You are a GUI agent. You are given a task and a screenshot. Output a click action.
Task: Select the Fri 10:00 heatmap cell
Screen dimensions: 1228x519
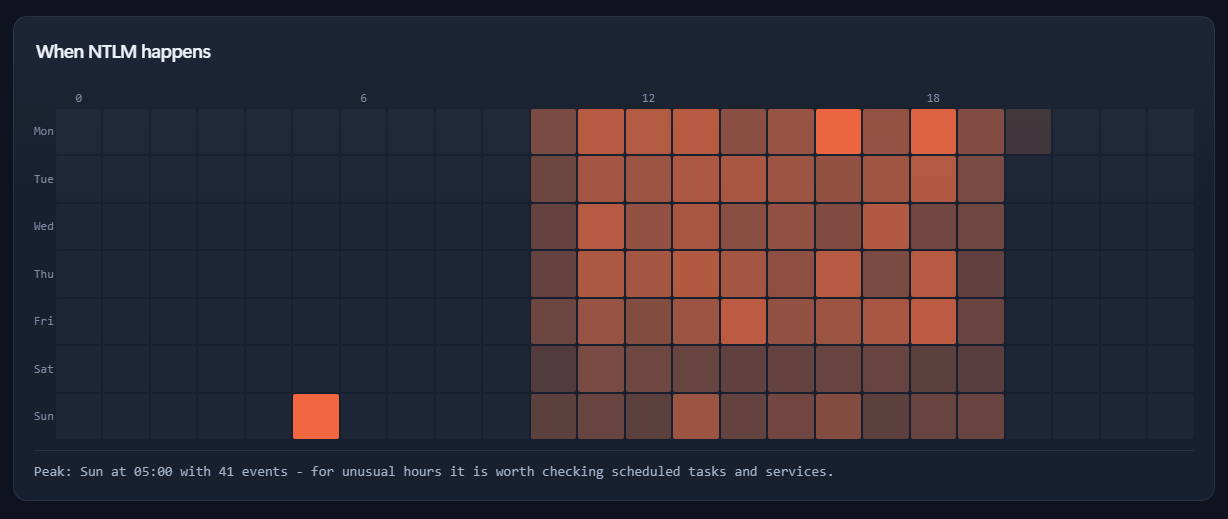[x=554, y=321]
